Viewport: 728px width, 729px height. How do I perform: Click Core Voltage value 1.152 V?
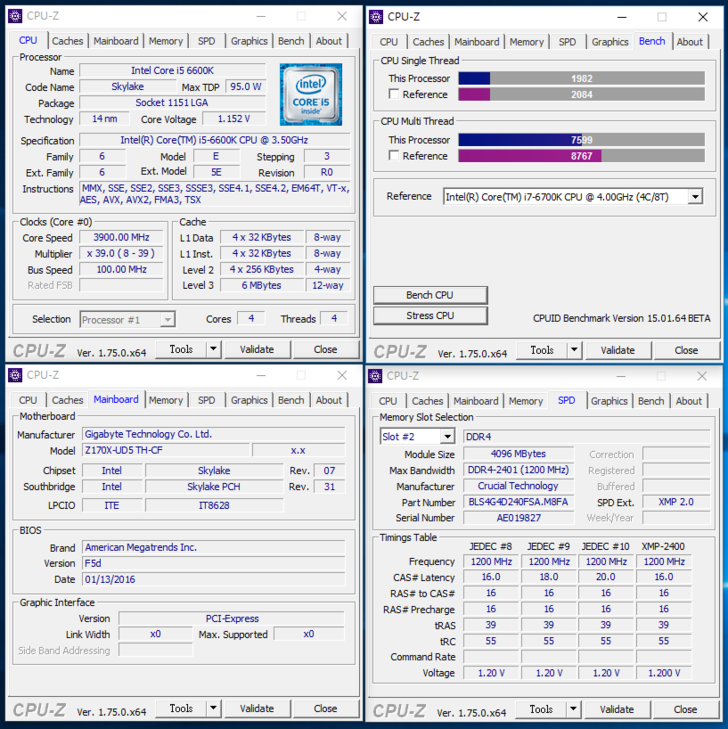coord(234,119)
